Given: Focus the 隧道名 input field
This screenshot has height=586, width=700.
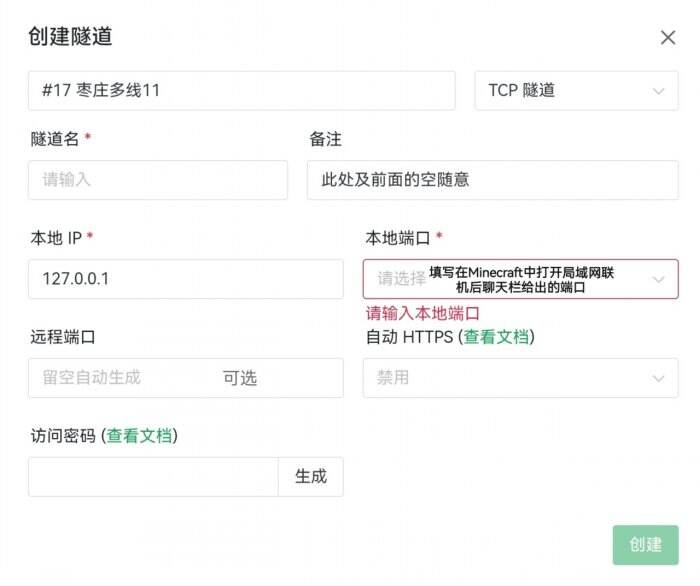Looking at the screenshot, I should tap(158, 180).
